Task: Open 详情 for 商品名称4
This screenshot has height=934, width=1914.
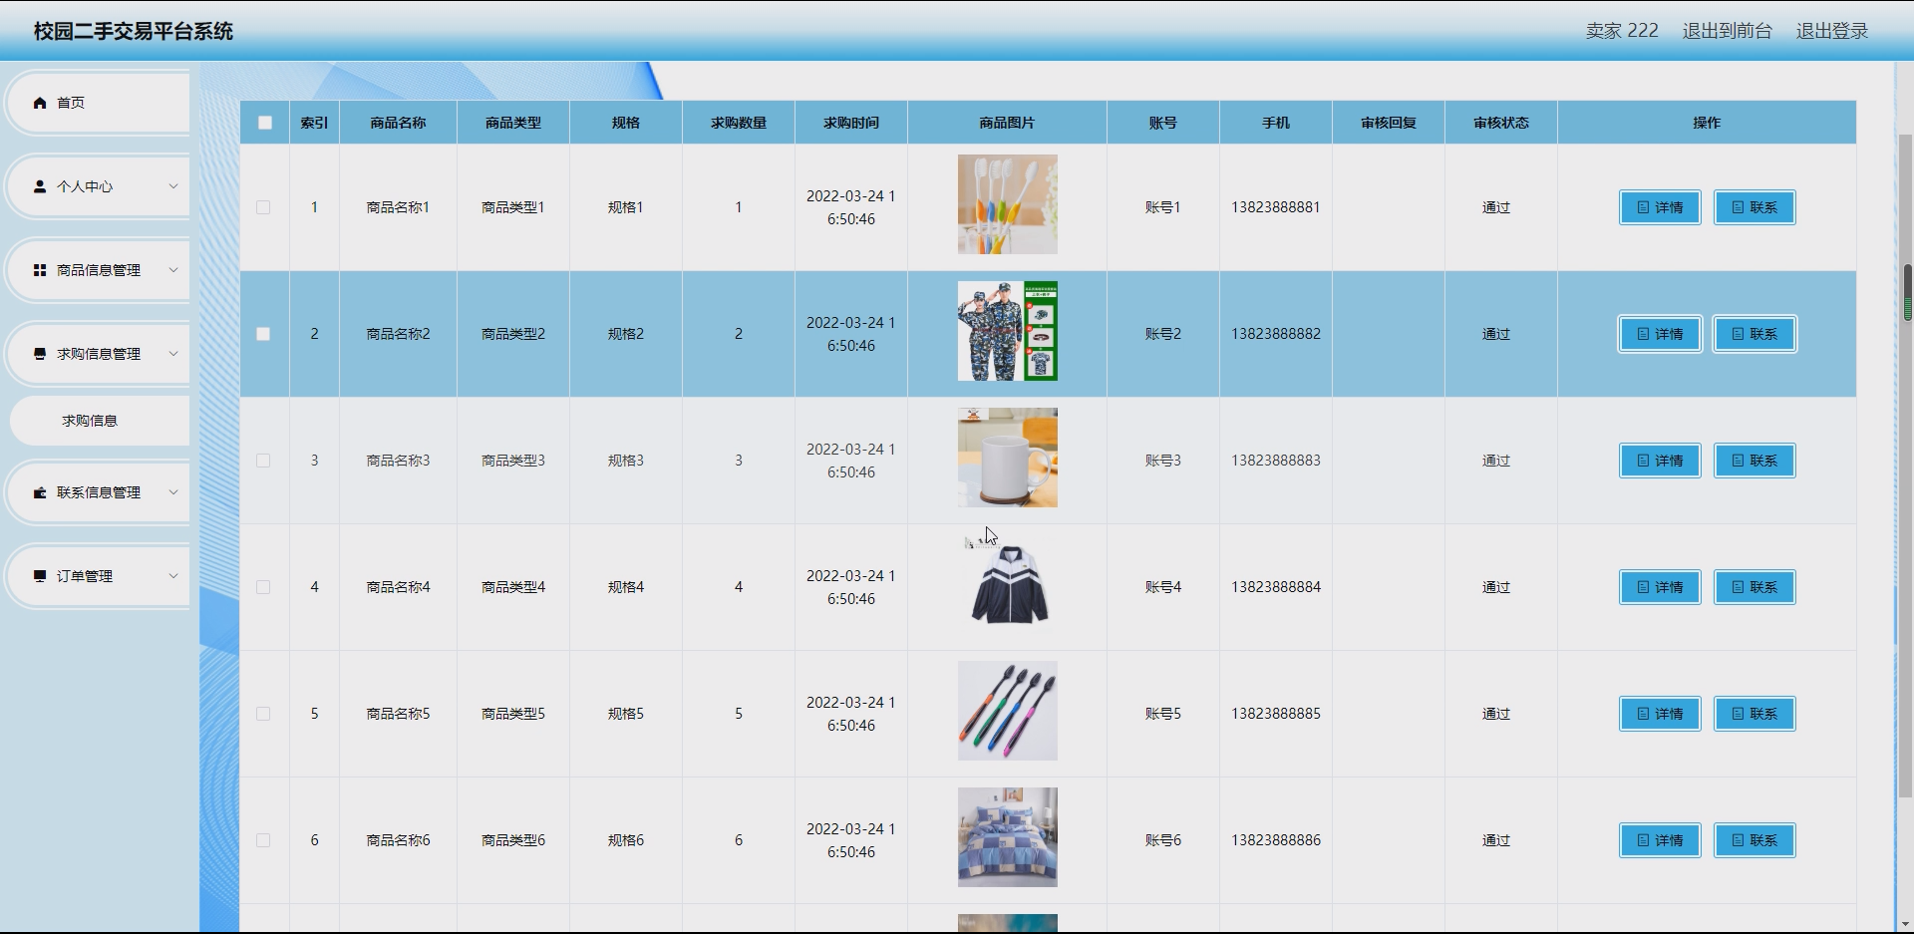Action: (x=1660, y=587)
